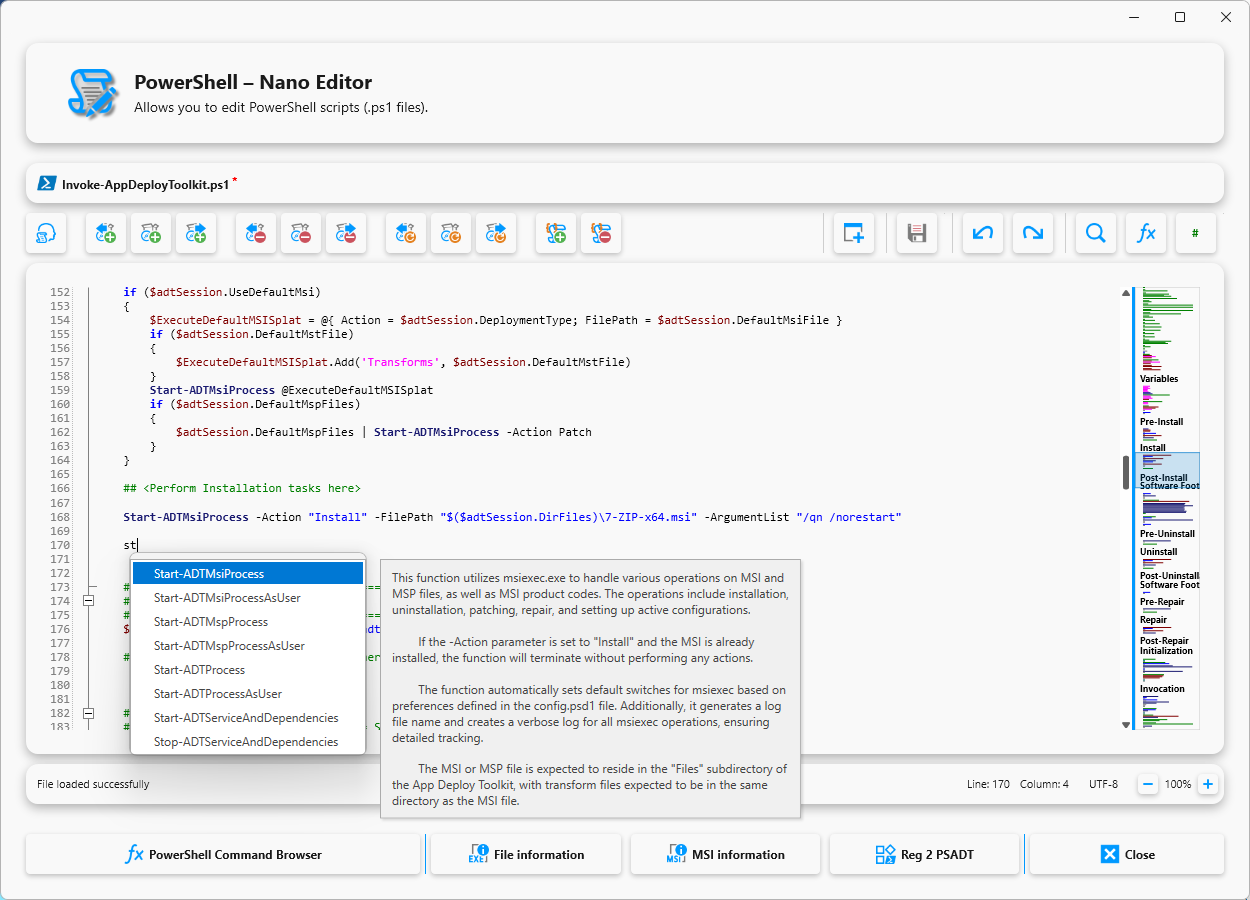Select Start-ADTProcessAsUser suggestion
1250x900 pixels.
(248, 694)
